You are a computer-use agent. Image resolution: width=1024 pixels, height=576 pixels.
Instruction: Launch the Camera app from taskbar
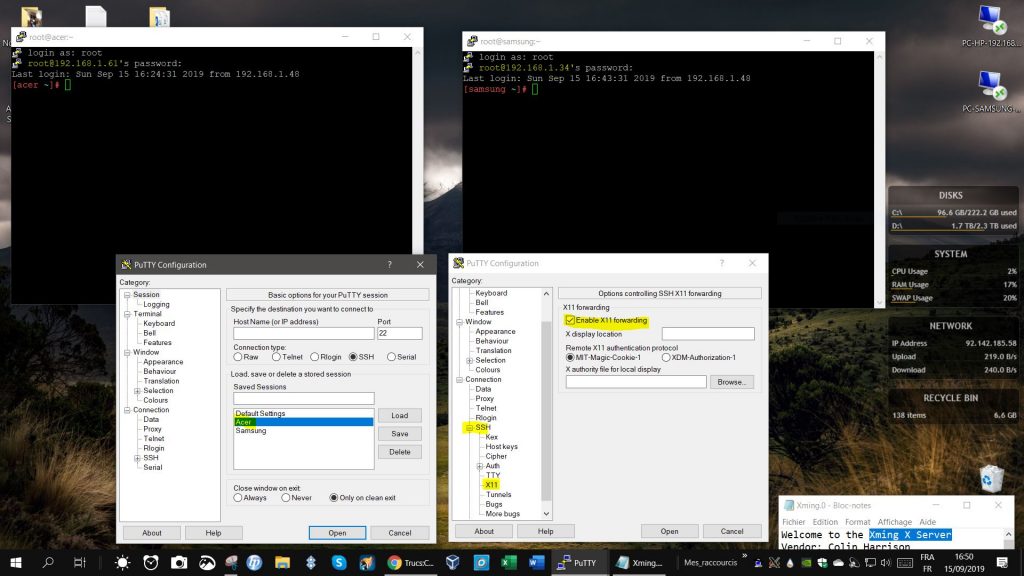point(178,562)
